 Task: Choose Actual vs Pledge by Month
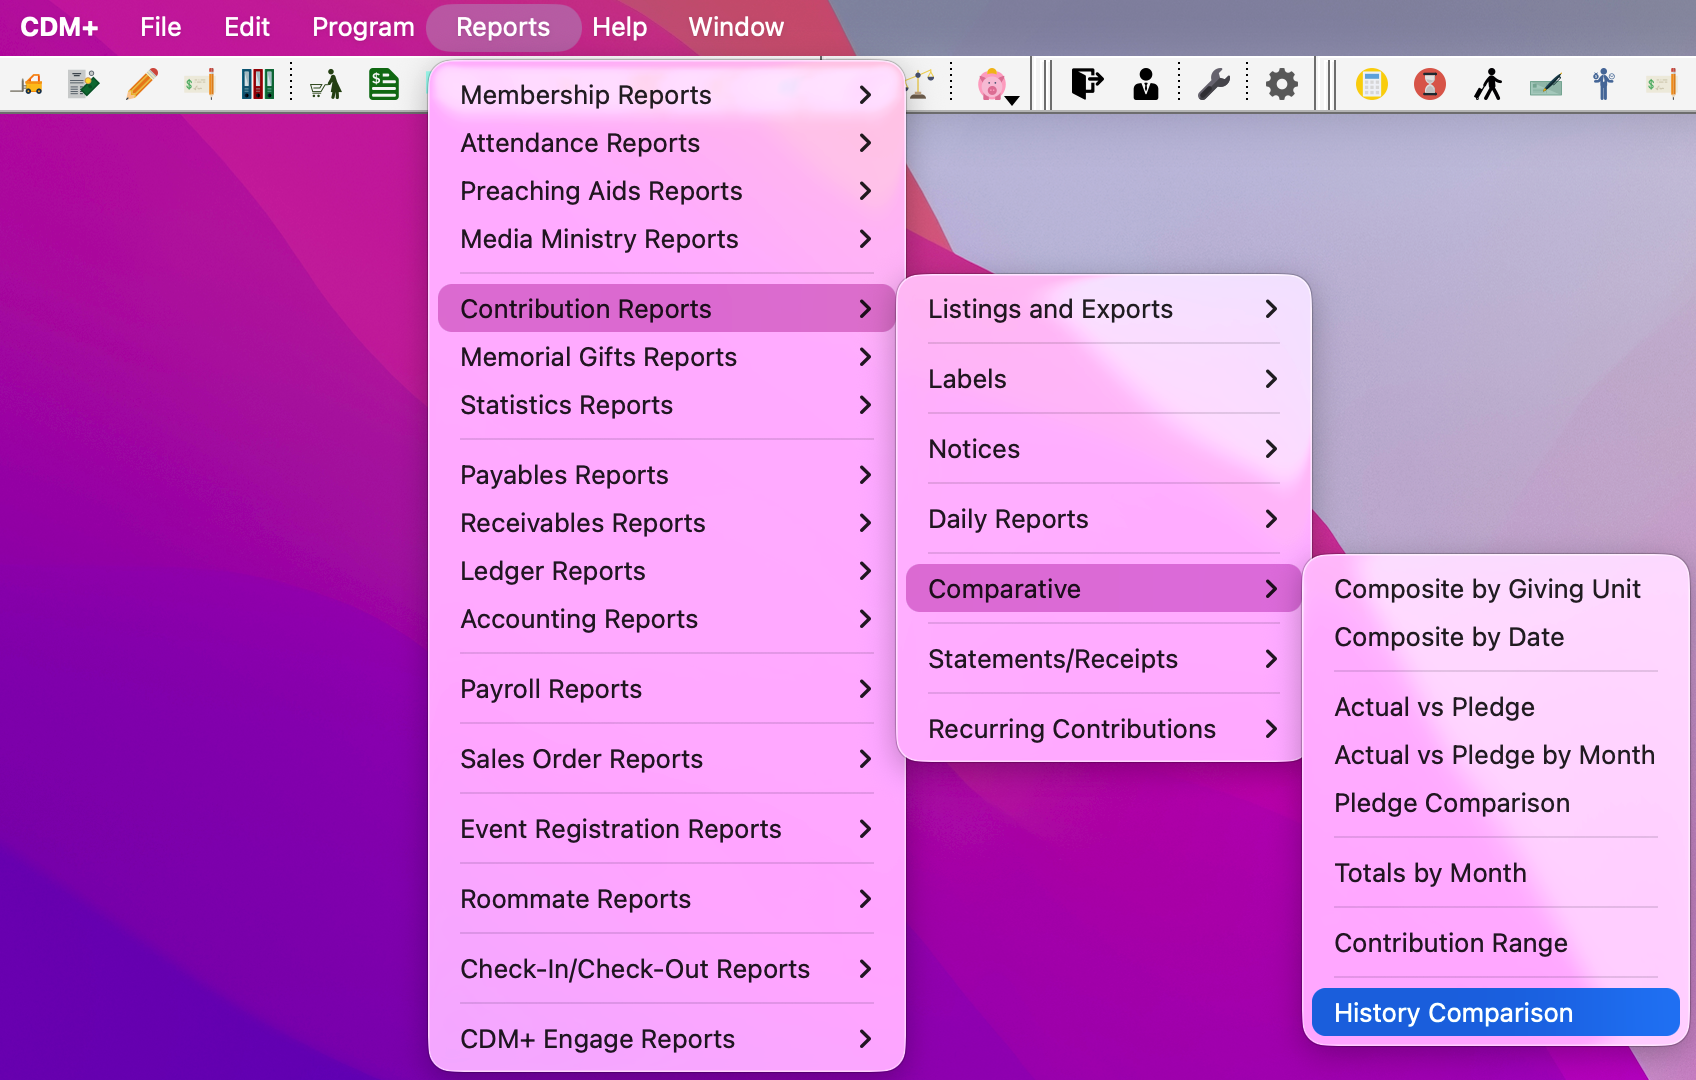(1495, 755)
